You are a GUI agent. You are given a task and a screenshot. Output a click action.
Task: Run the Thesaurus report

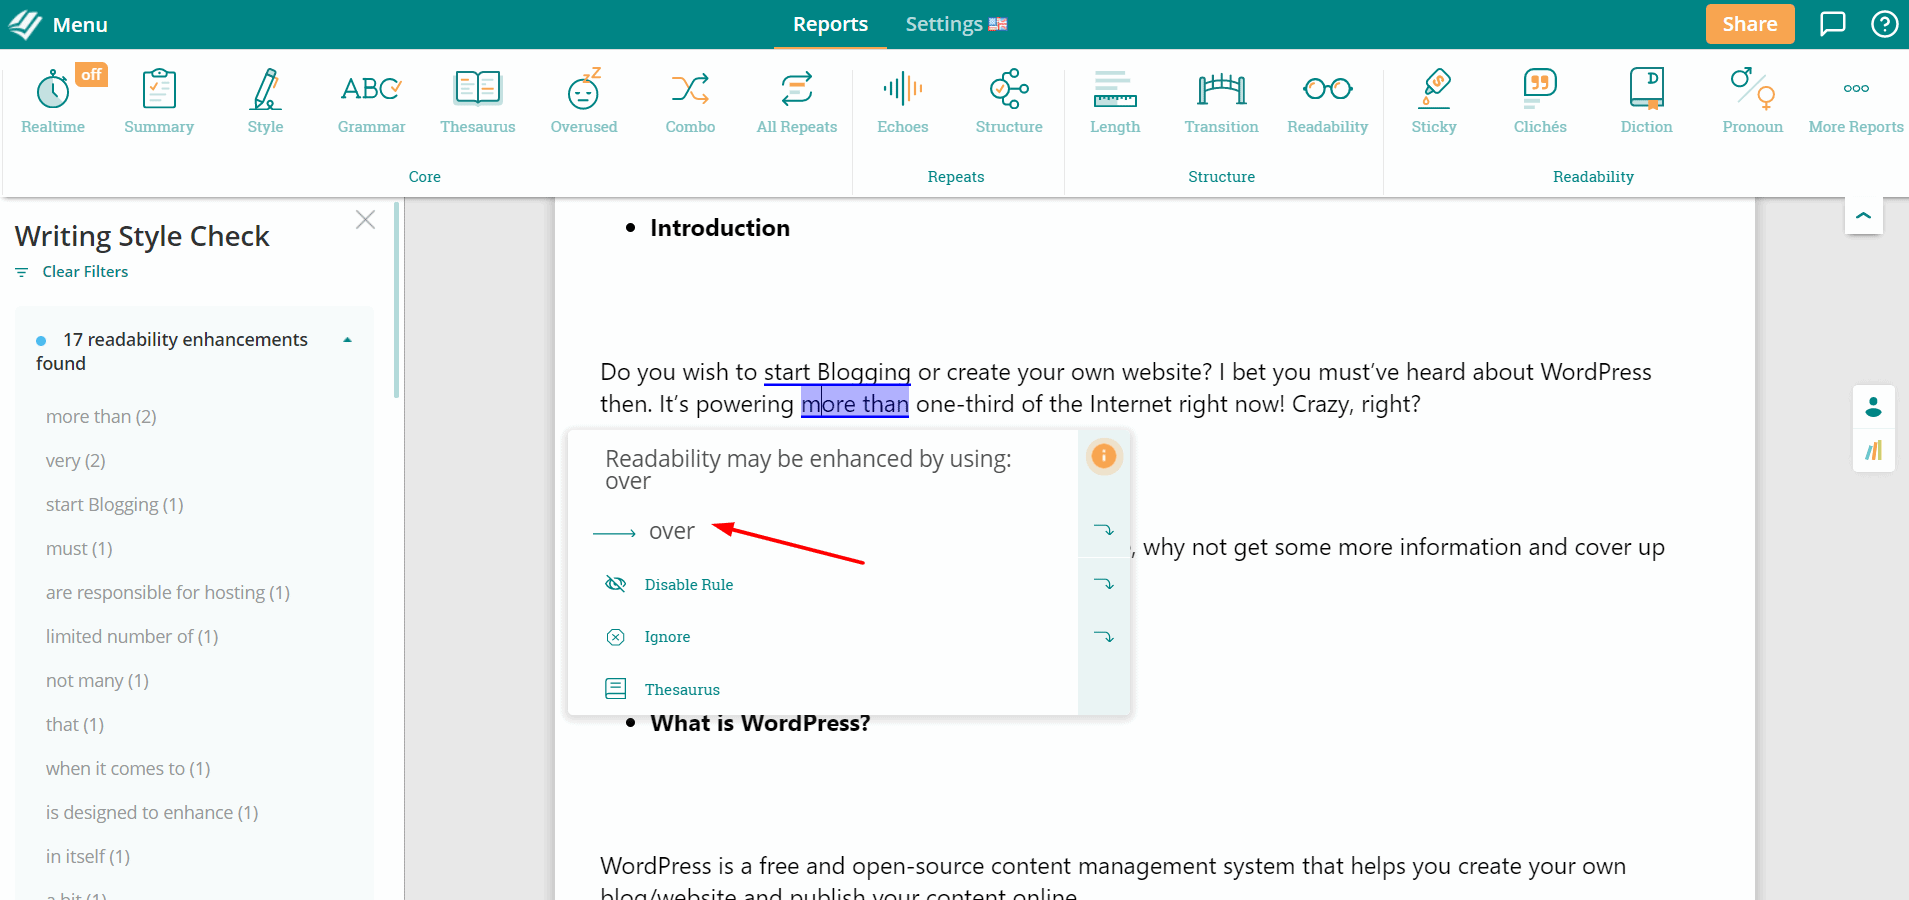[x=477, y=101]
